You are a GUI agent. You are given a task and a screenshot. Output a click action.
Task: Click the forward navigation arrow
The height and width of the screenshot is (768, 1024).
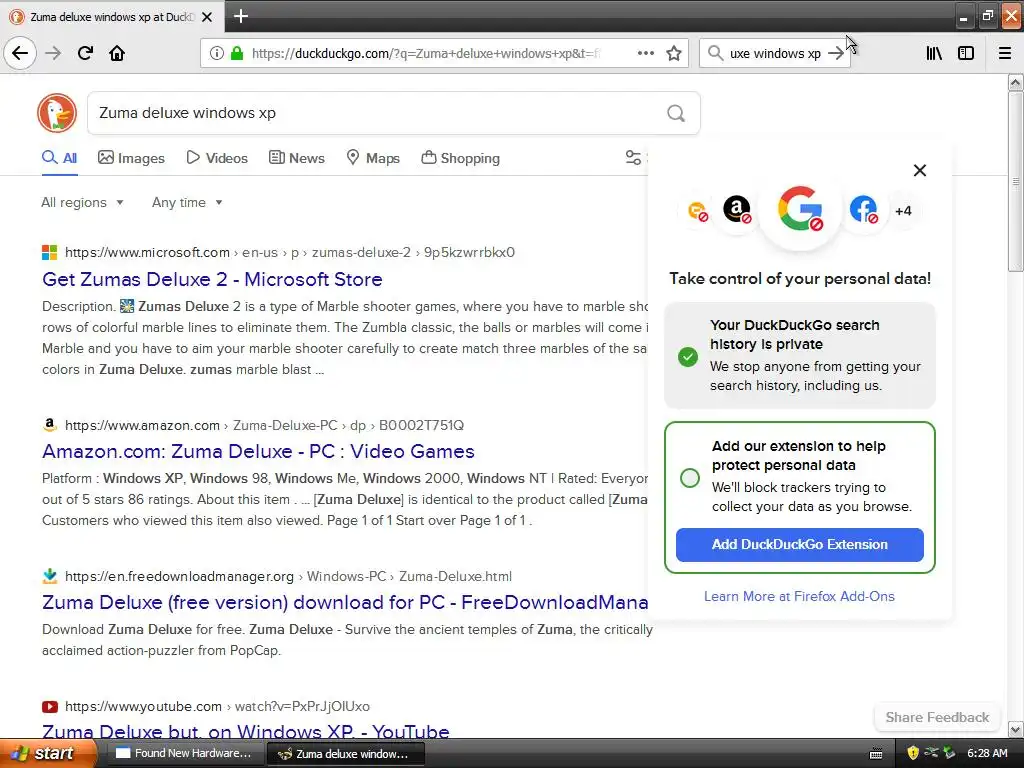[53, 53]
